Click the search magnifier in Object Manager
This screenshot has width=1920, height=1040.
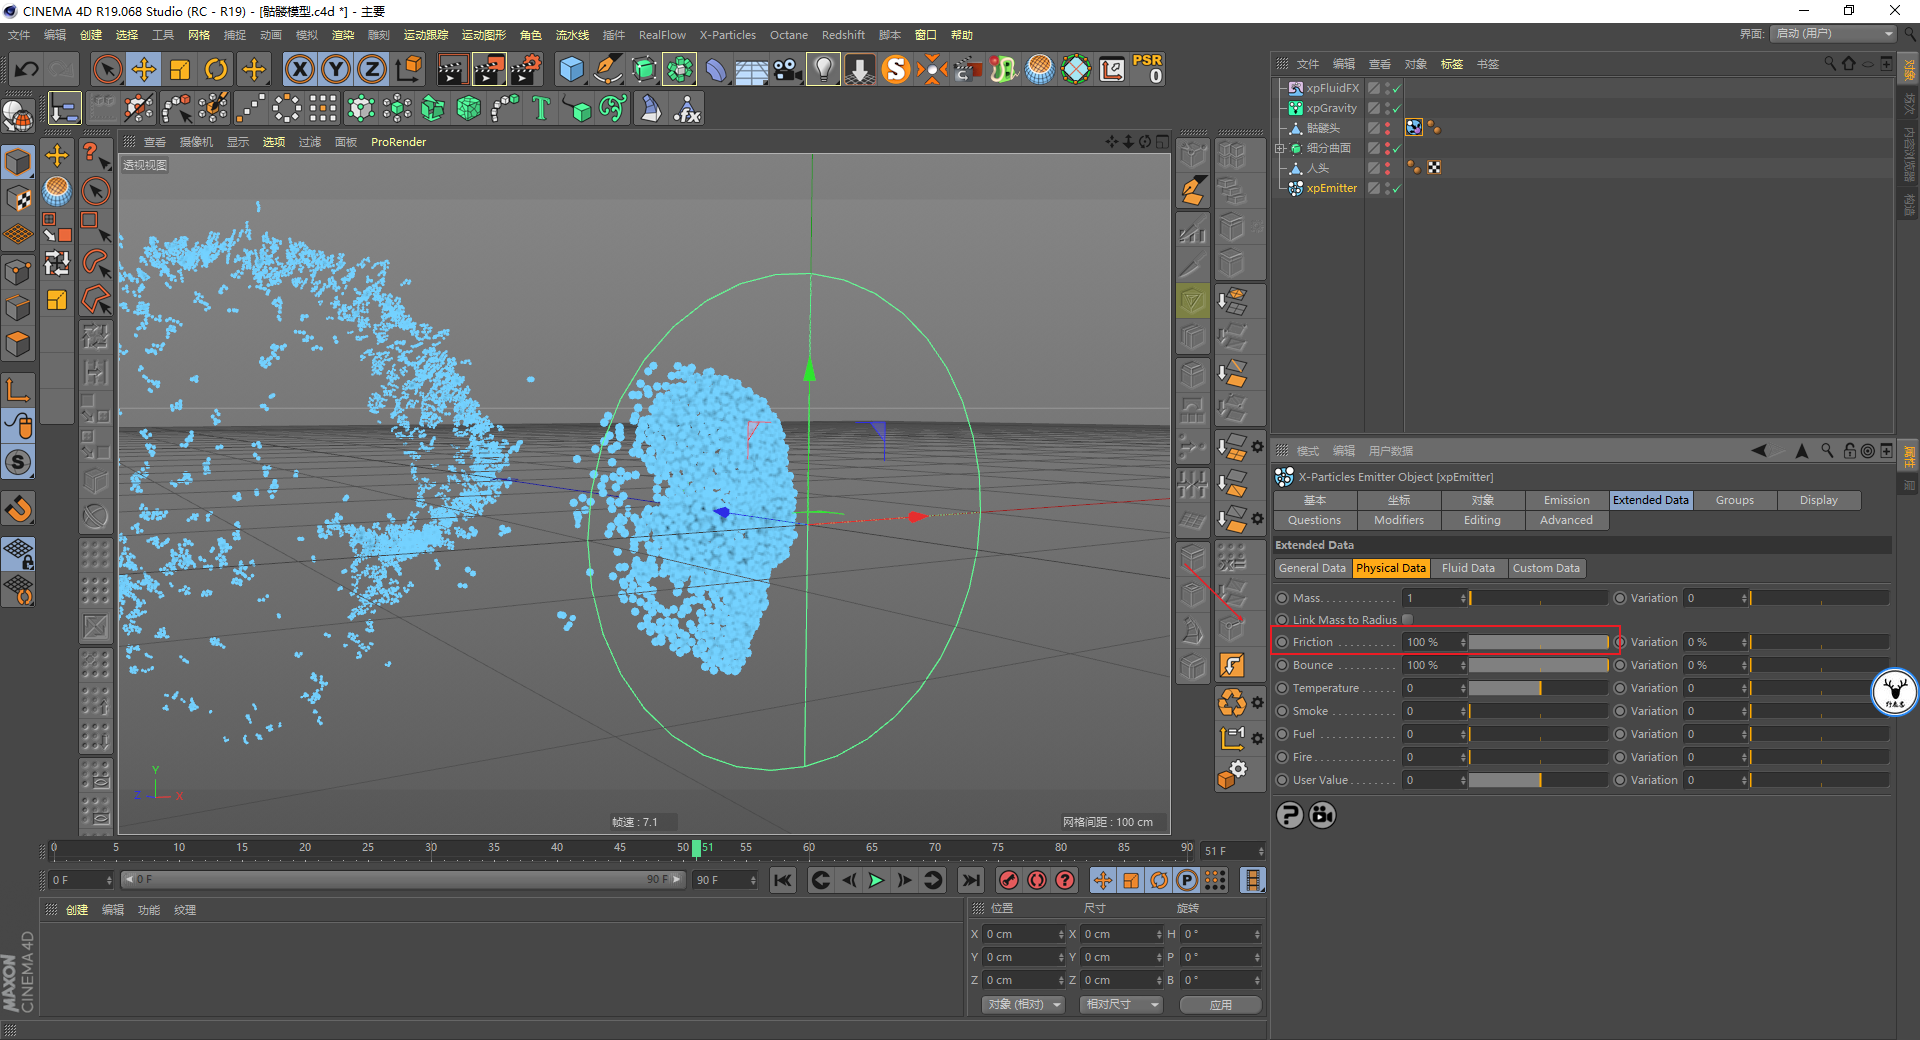[1829, 63]
